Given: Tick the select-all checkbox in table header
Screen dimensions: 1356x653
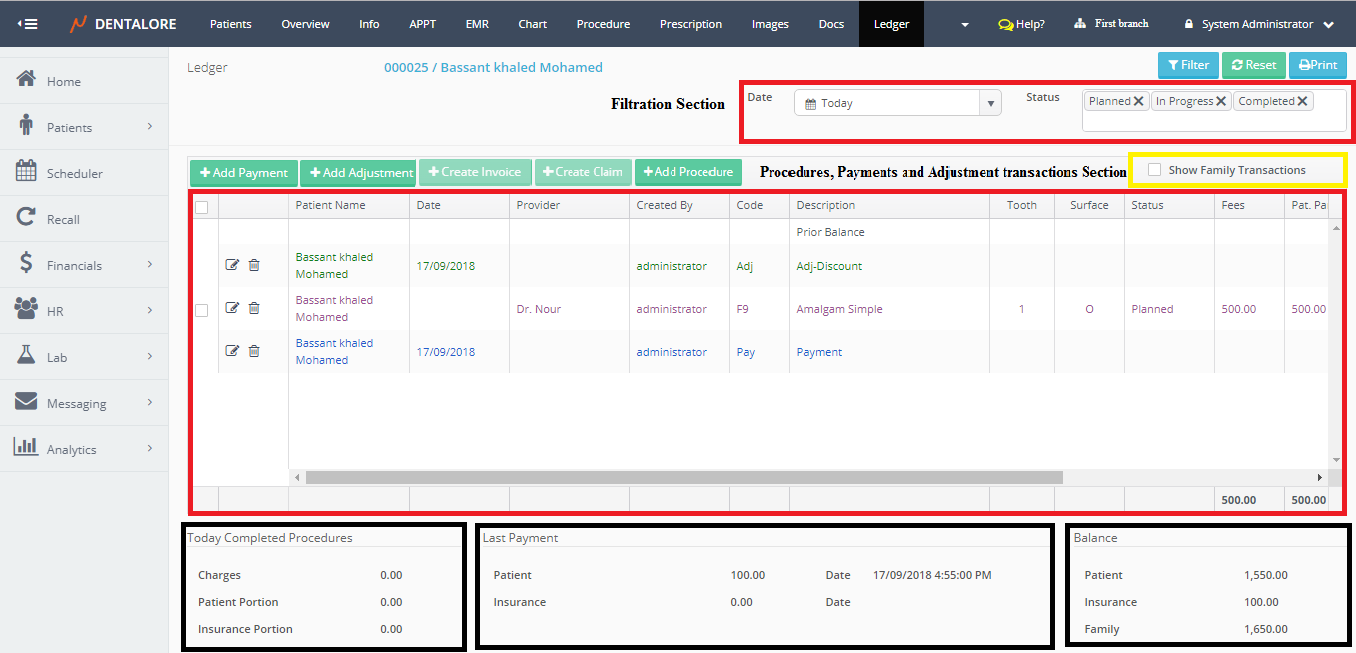Looking at the screenshot, I should (202, 207).
